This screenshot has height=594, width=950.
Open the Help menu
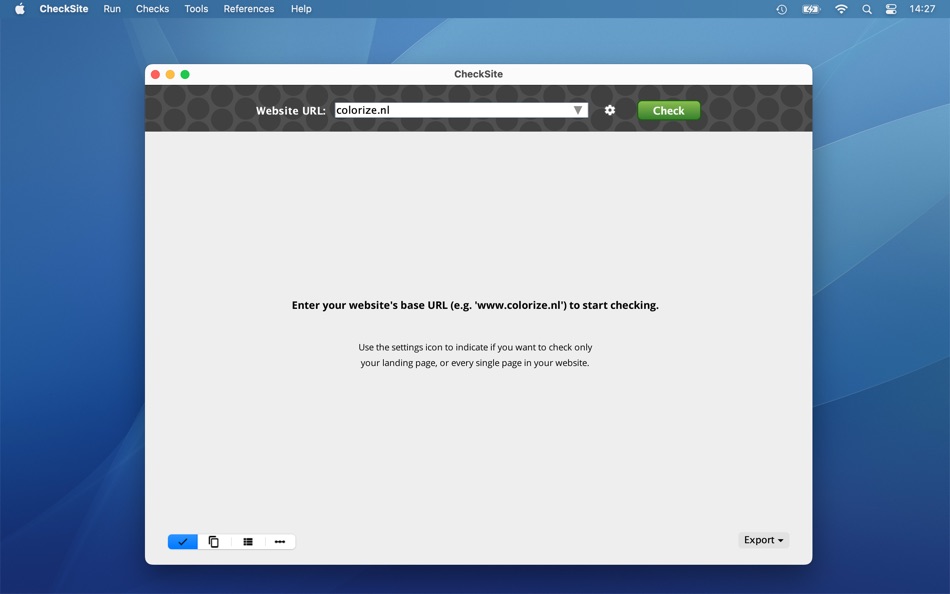(301, 8)
